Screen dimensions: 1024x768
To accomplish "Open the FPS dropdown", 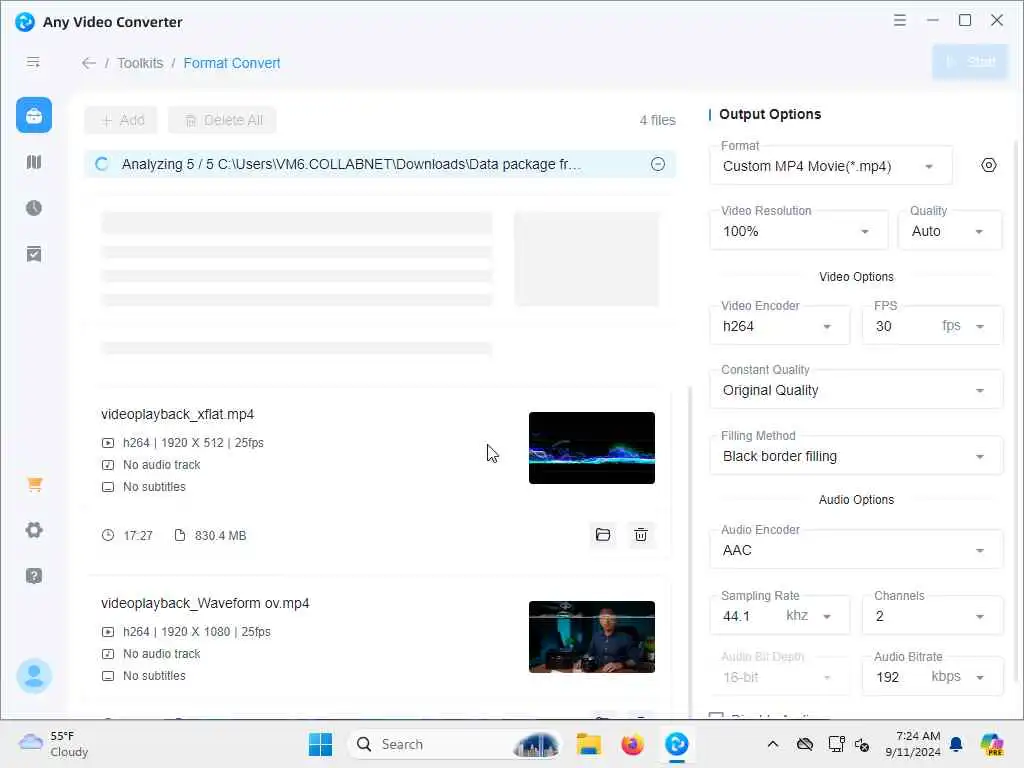I will 932,326.
